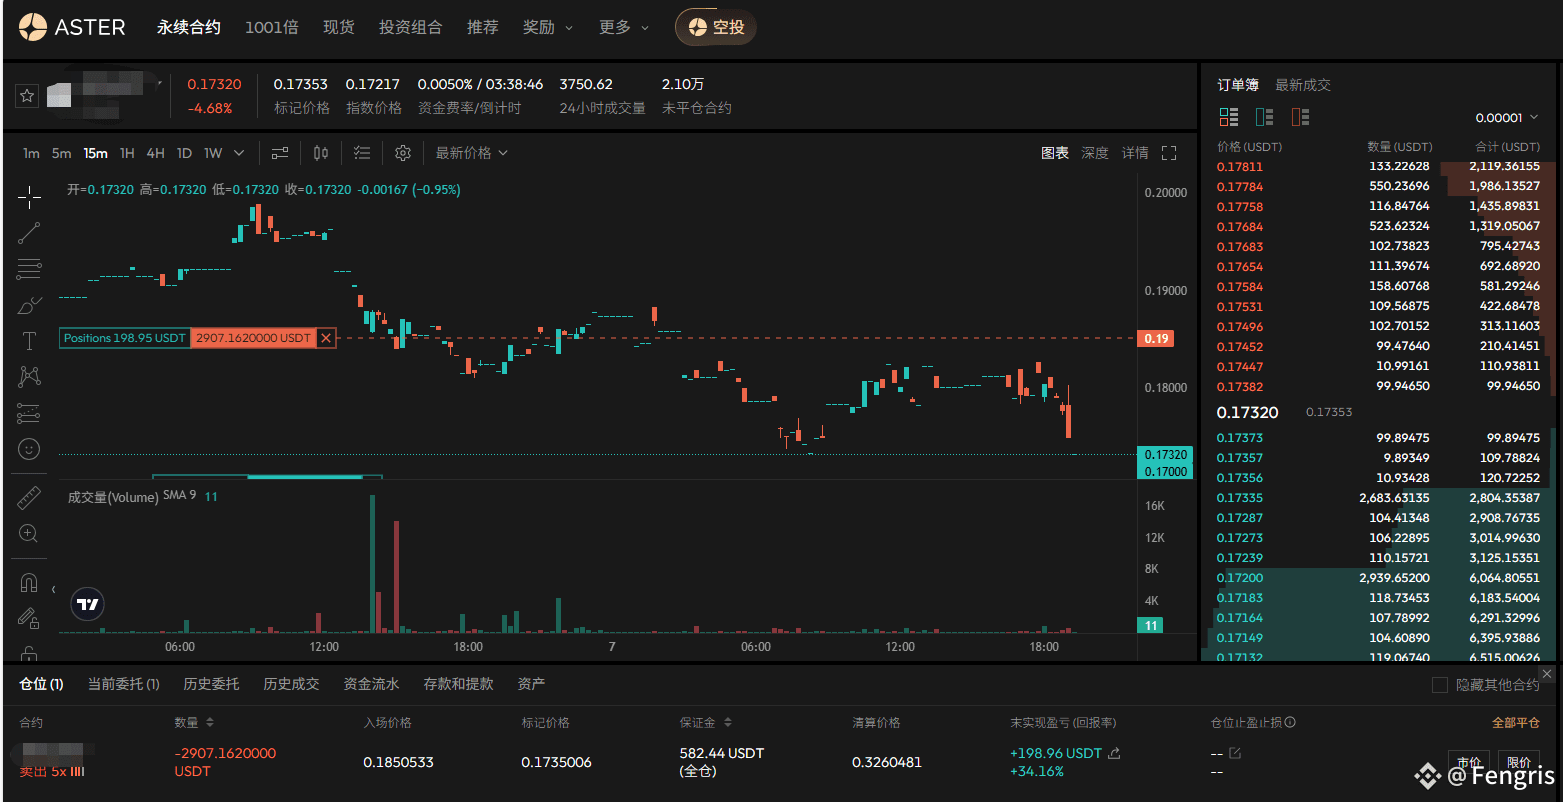The image size is (1563, 802).
Task: Switch to candlestick chart type icon
Action: coord(321,153)
